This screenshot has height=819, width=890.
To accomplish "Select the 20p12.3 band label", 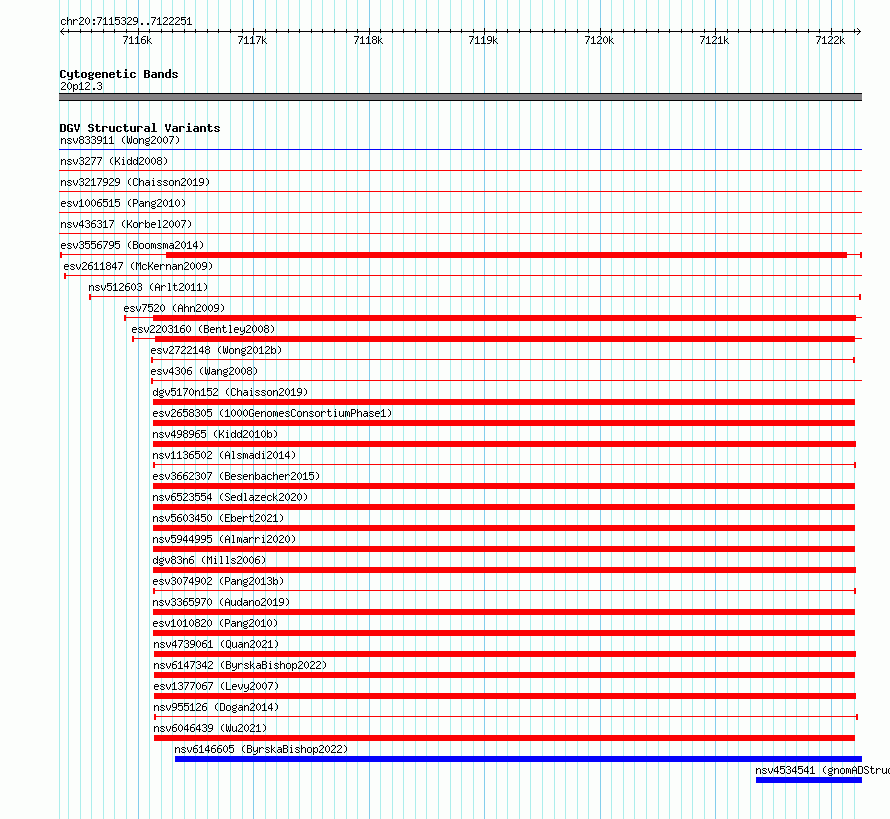I will click(x=81, y=86).
